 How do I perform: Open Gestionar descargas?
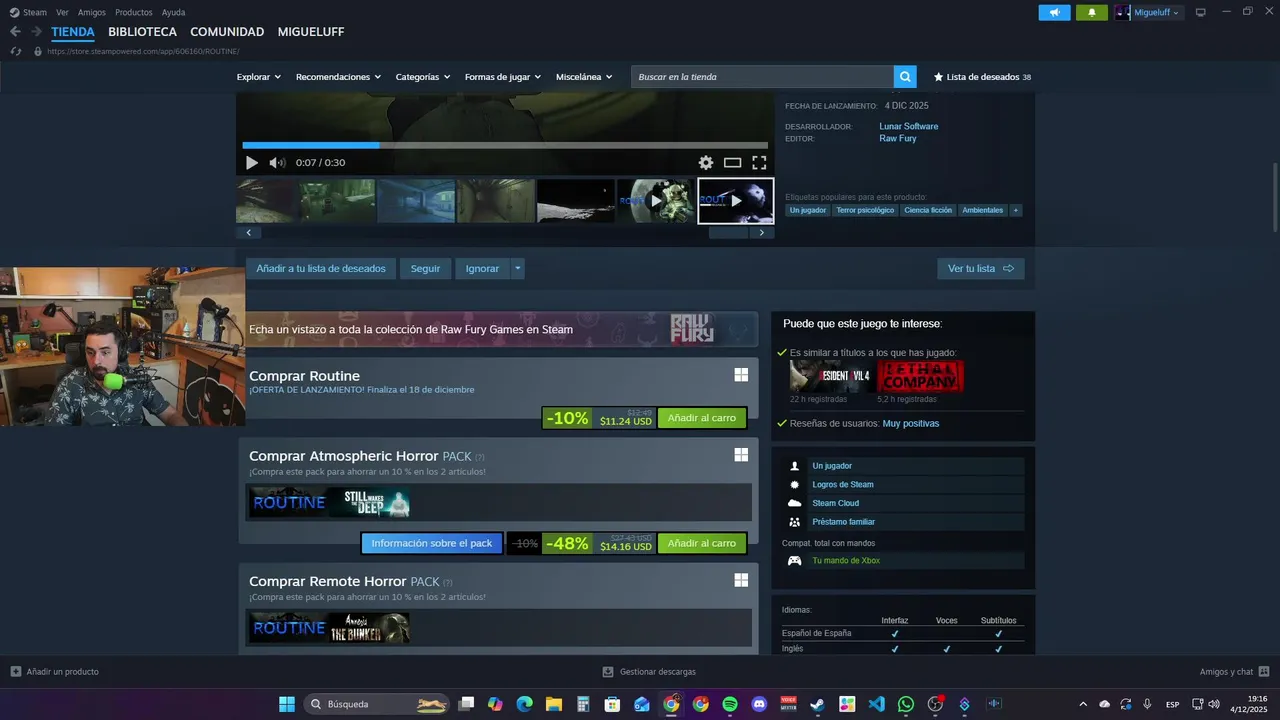tap(649, 672)
